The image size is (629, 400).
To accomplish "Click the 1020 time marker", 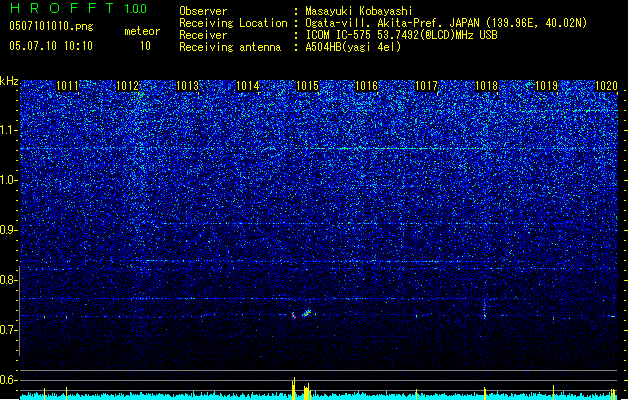I will point(606,86).
